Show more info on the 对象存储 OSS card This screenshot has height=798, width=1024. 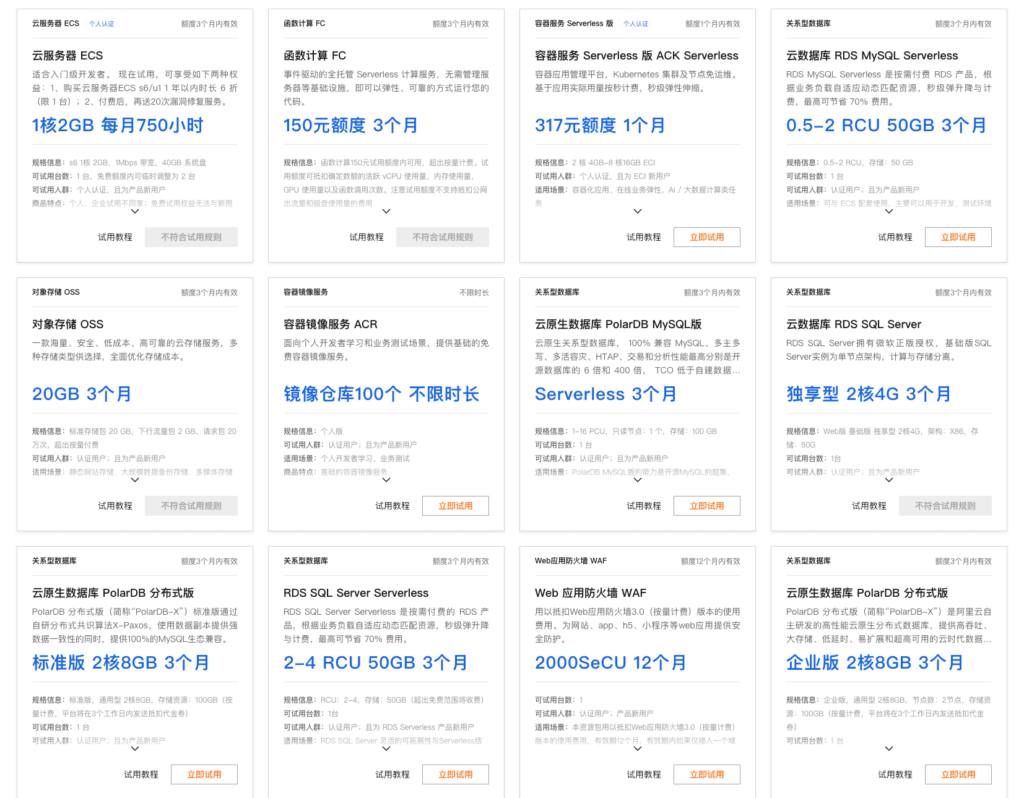(x=135, y=480)
